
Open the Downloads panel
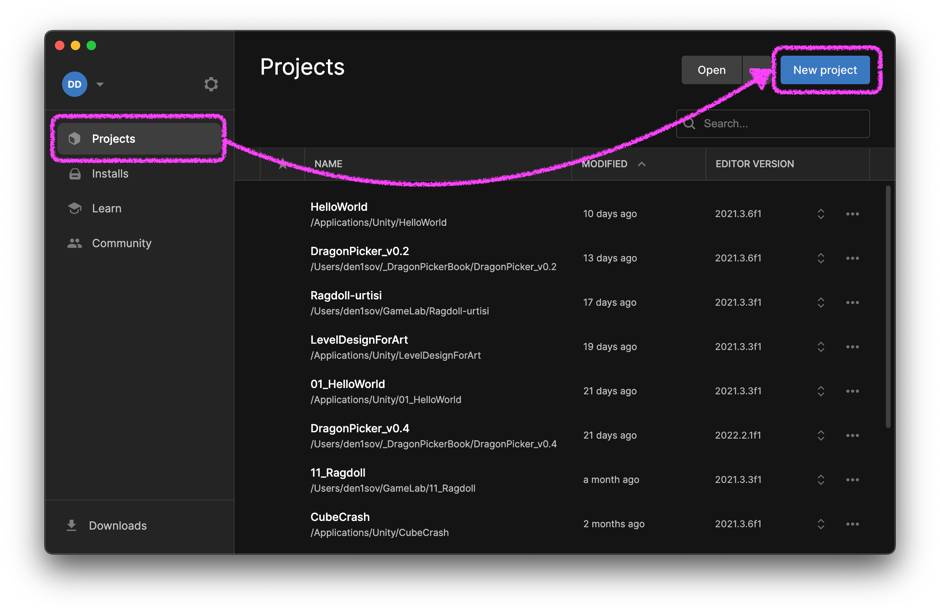coord(107,526)
